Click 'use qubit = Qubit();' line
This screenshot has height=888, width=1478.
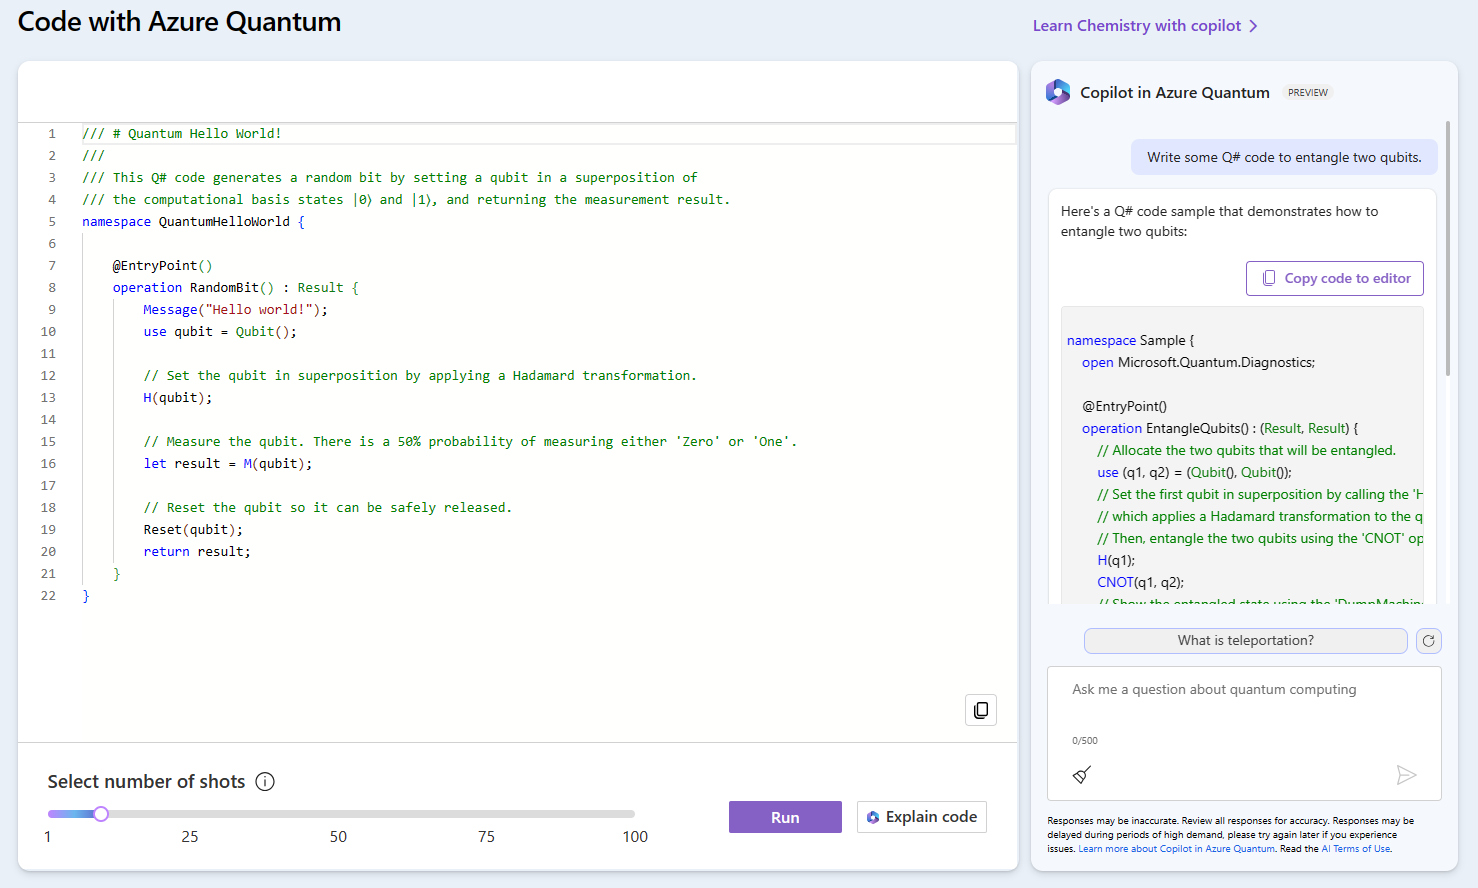click(x=220, y=332)
